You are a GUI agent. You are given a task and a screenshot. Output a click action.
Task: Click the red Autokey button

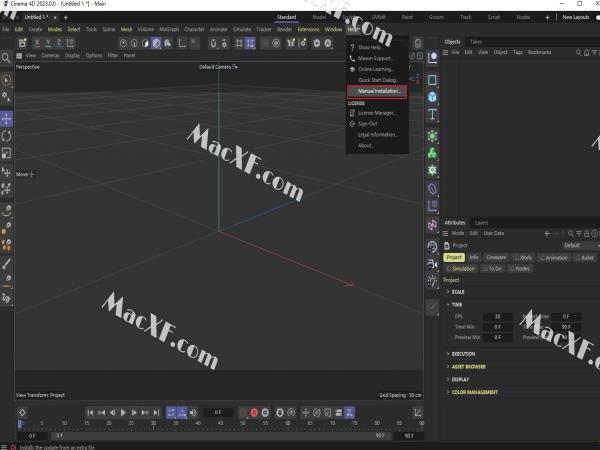tap(254, 412)
